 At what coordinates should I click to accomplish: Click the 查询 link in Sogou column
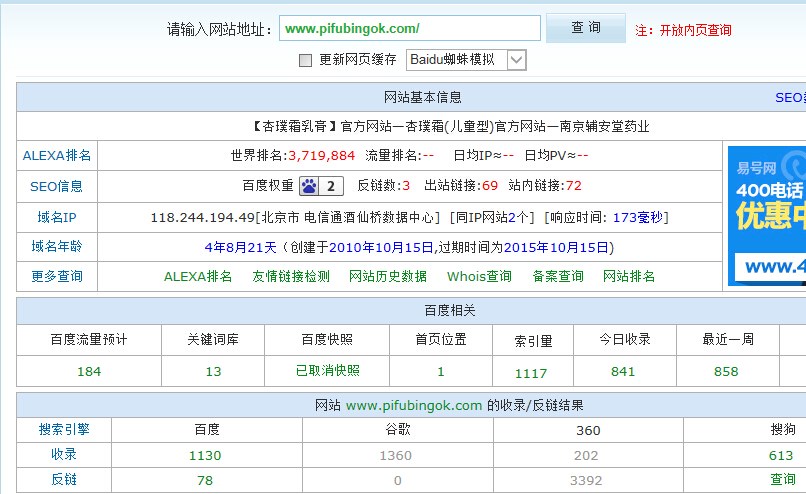(x=783, y=479)
